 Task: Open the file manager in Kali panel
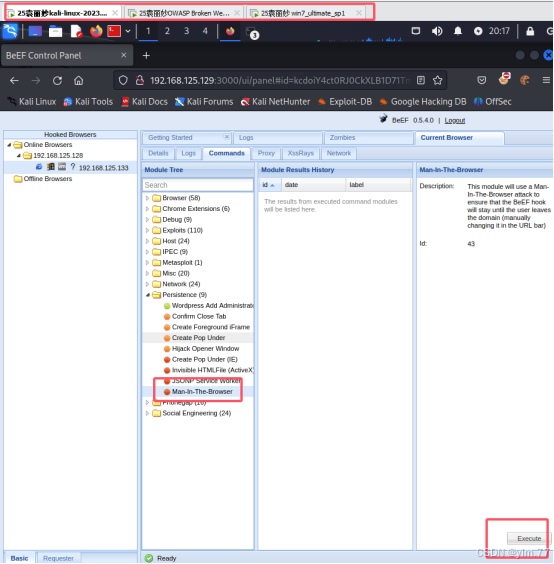point(55,31)
